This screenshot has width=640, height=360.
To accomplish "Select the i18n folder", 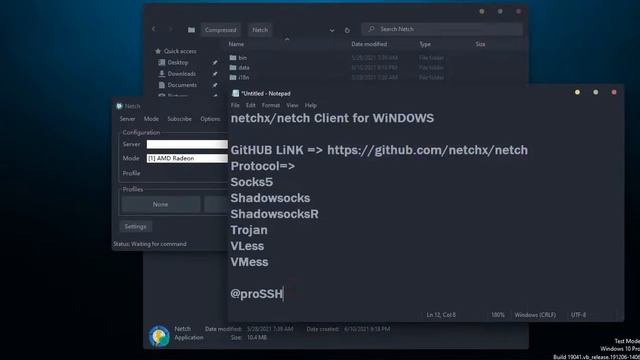I will [x=244, y=77].
